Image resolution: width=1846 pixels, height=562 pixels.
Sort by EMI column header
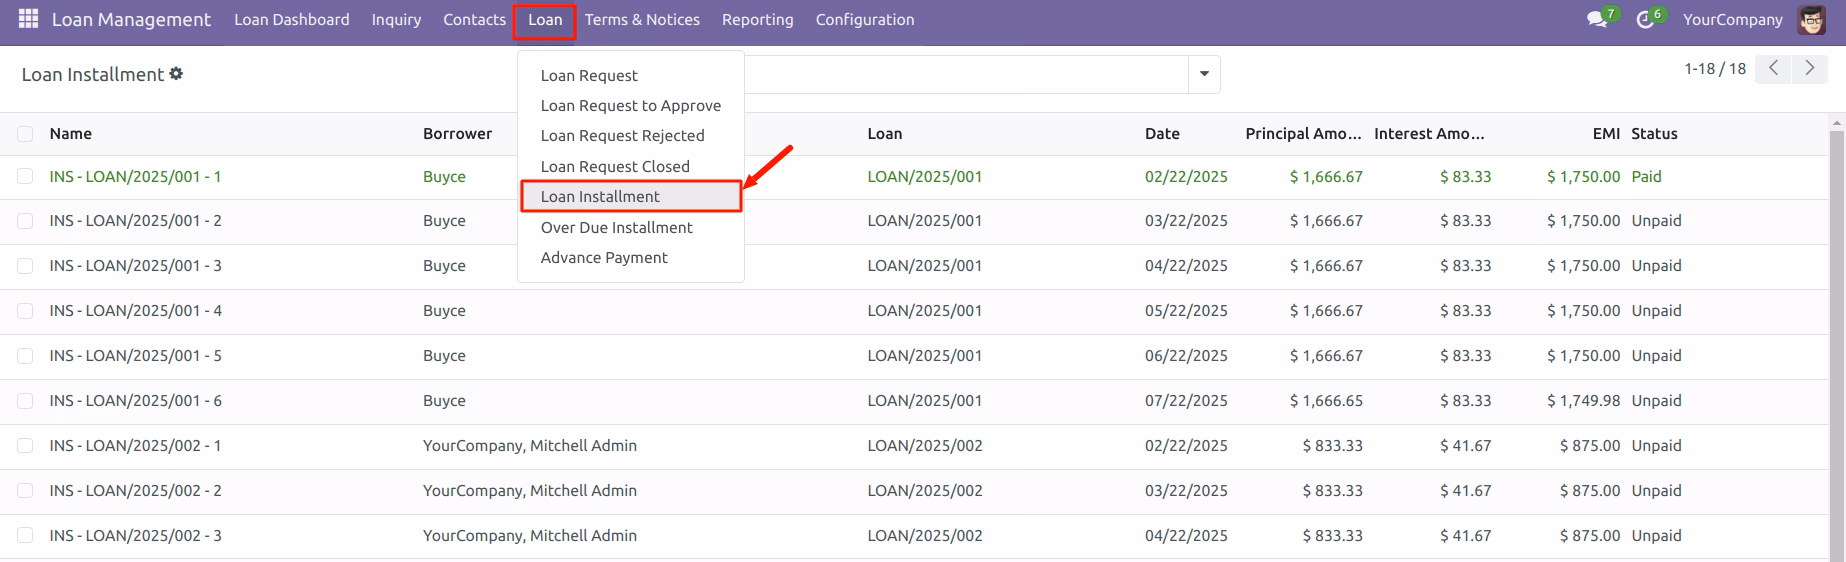1606,134
